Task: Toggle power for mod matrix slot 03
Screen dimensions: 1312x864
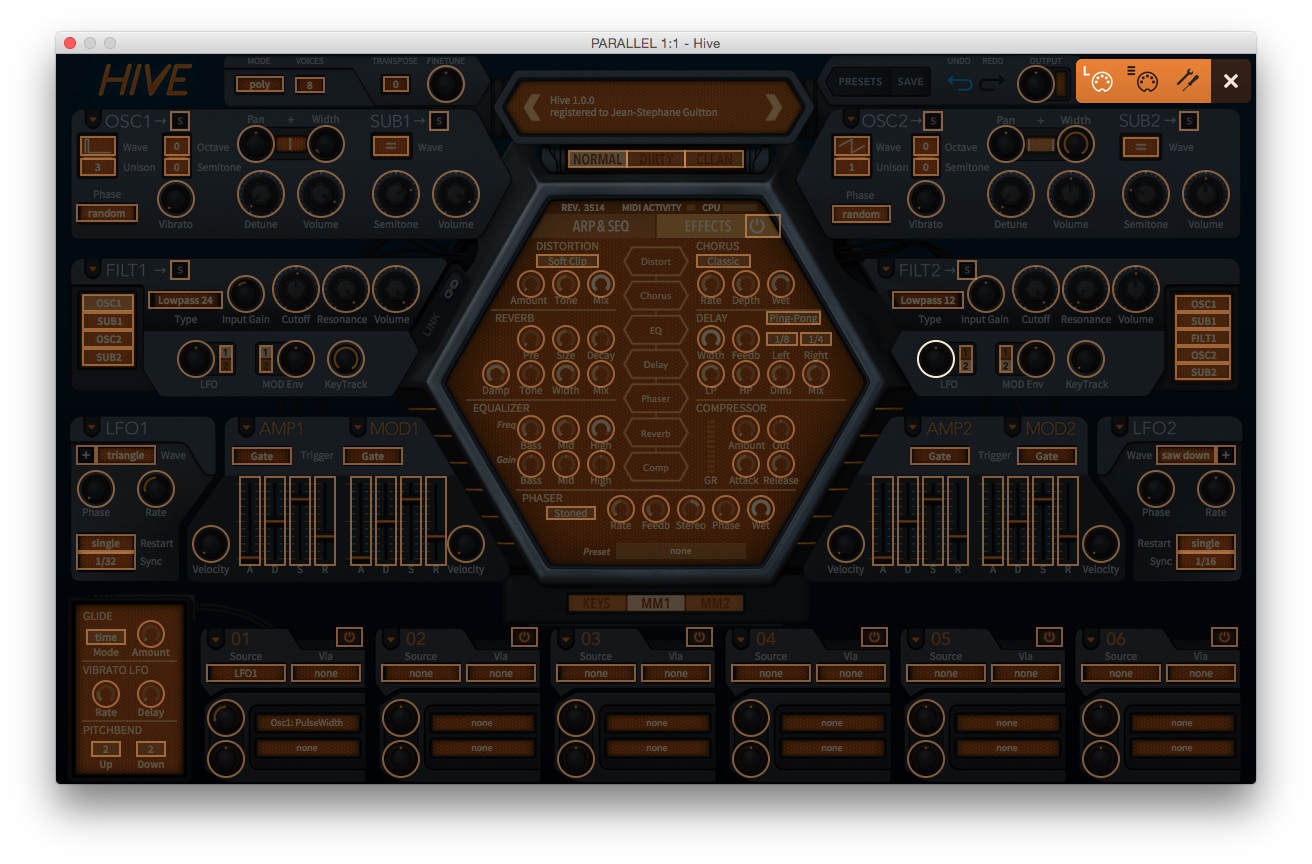Action: 699,637
